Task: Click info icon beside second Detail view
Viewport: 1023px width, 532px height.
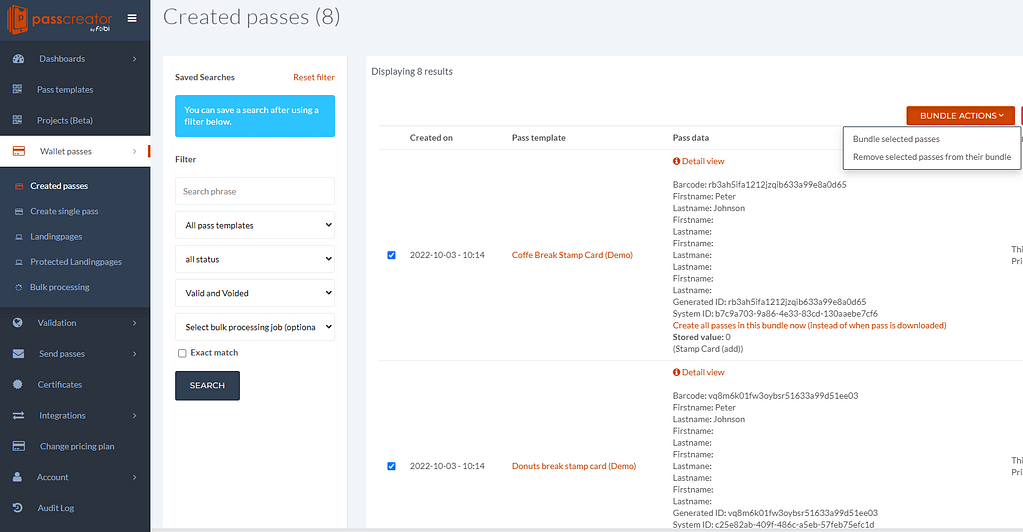Action: [x=677, y=372]
